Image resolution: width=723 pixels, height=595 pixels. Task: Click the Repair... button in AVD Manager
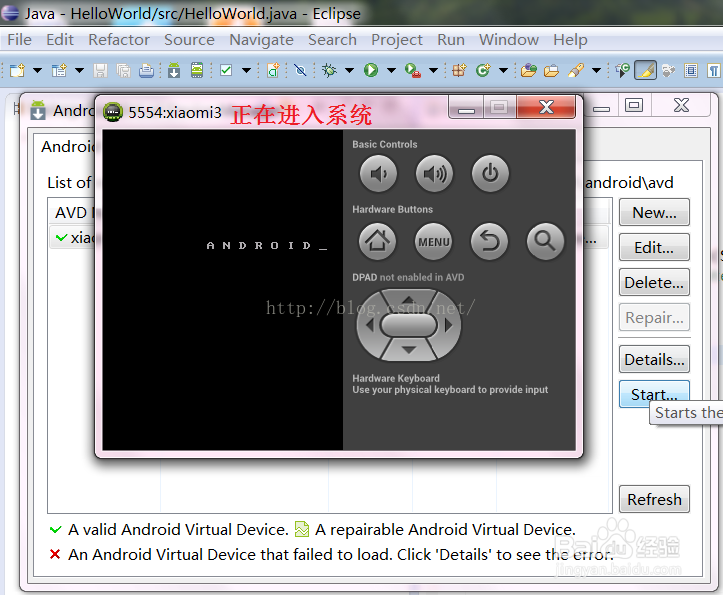click(654, 317)
